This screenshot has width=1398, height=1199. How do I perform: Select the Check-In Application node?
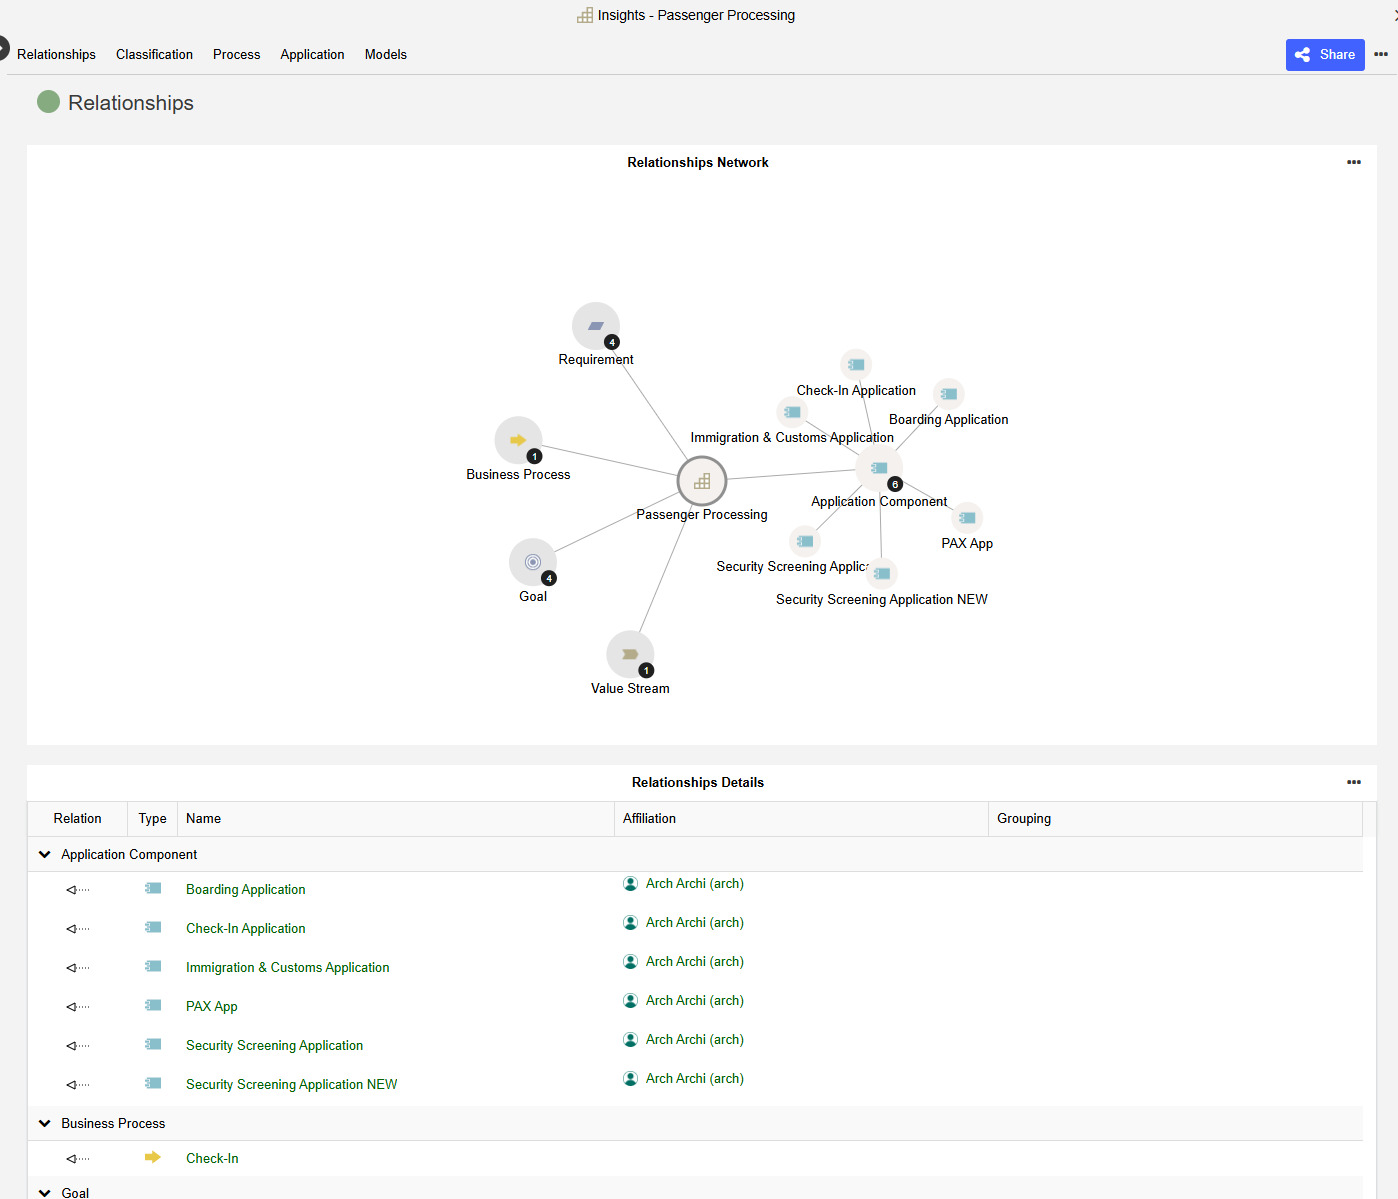click(856, 363)
